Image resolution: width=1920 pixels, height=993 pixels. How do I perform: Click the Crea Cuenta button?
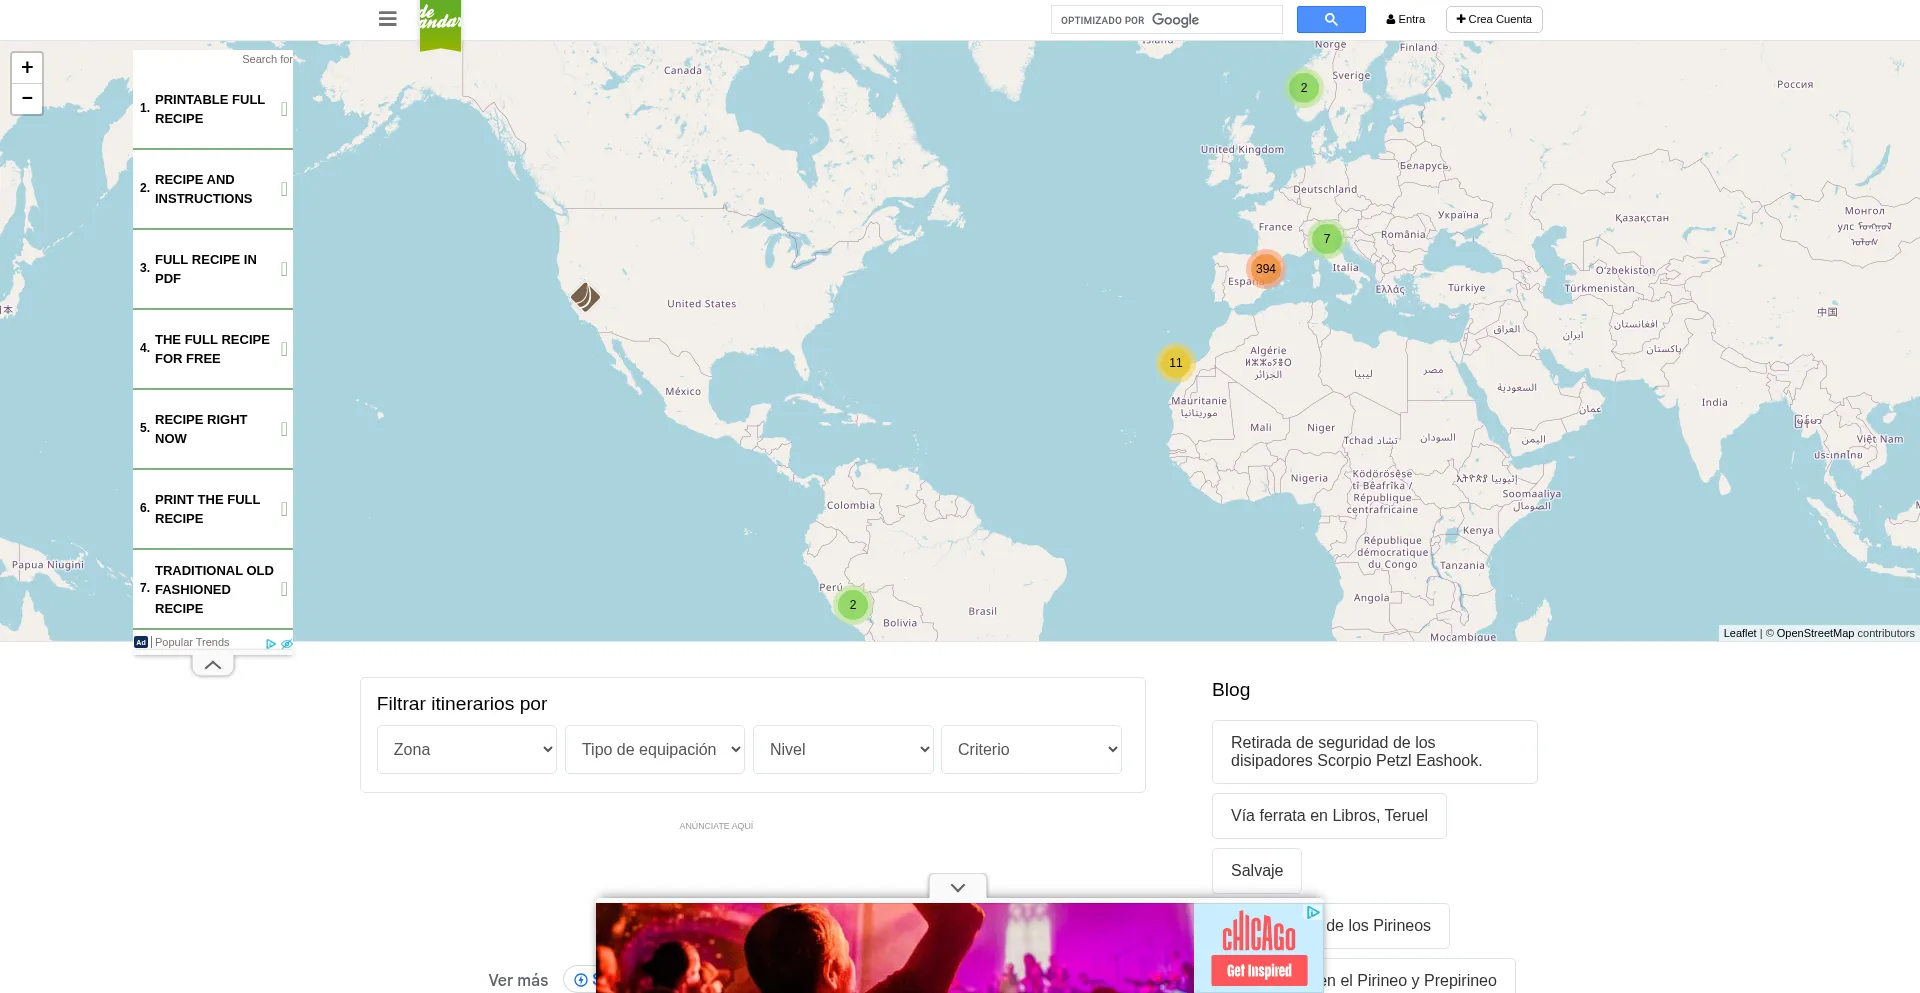1494,19
